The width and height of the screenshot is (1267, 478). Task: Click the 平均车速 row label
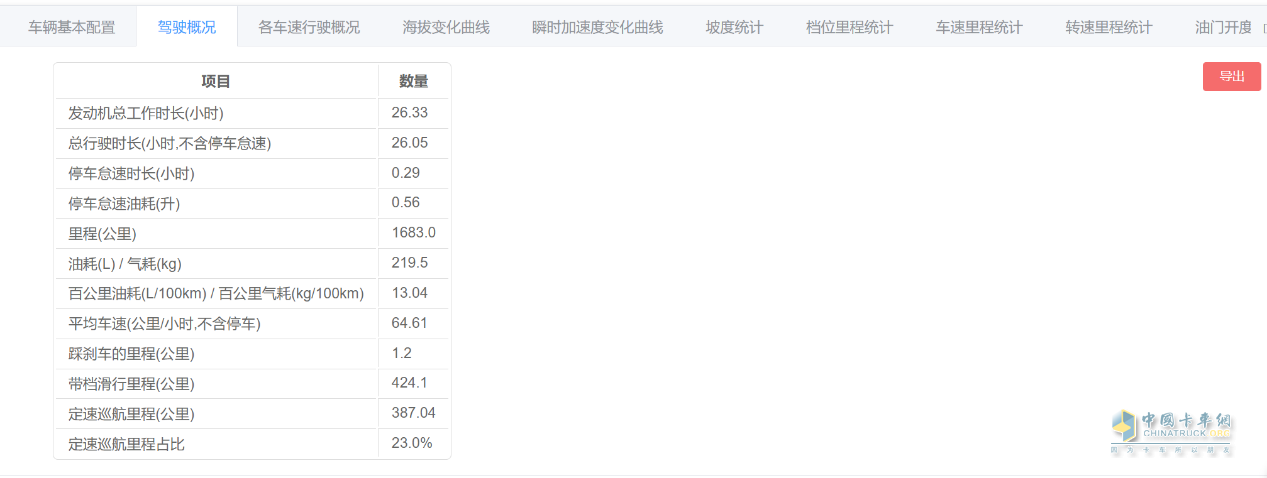[x=165, y=323]
